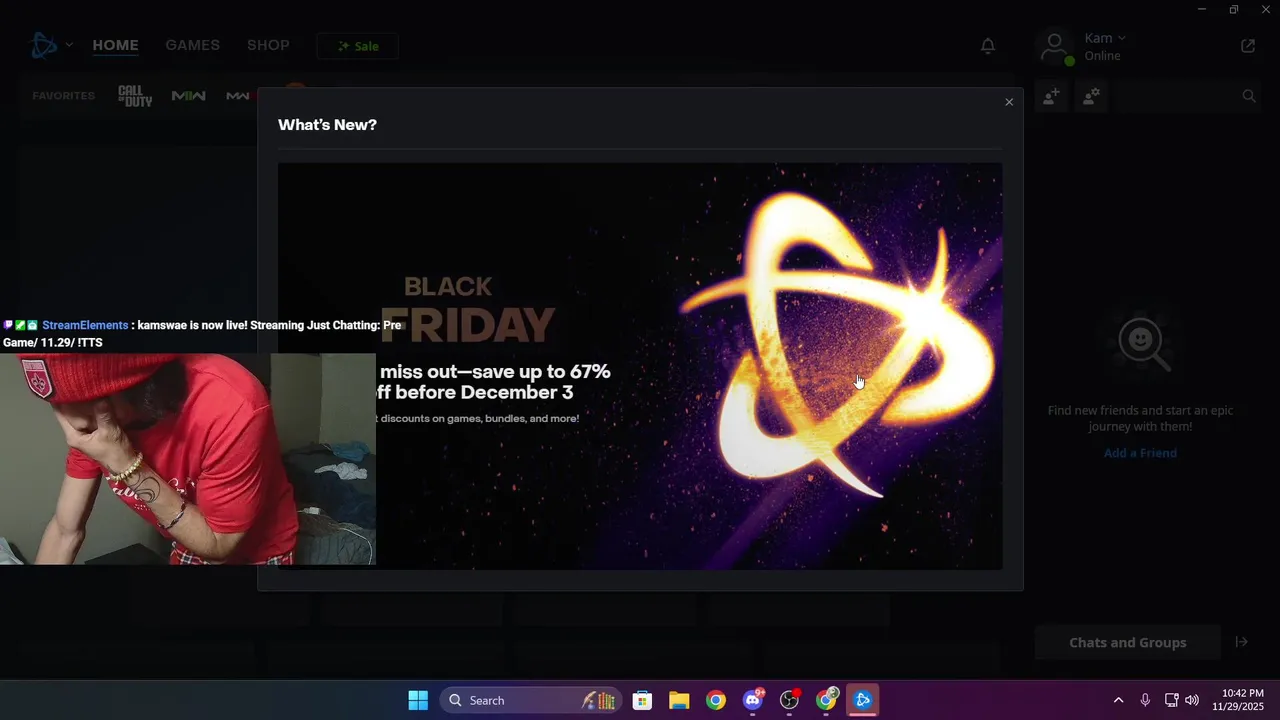Open Google Chrome from taskbar
The image size is (1280, 720).
[716, 700]
